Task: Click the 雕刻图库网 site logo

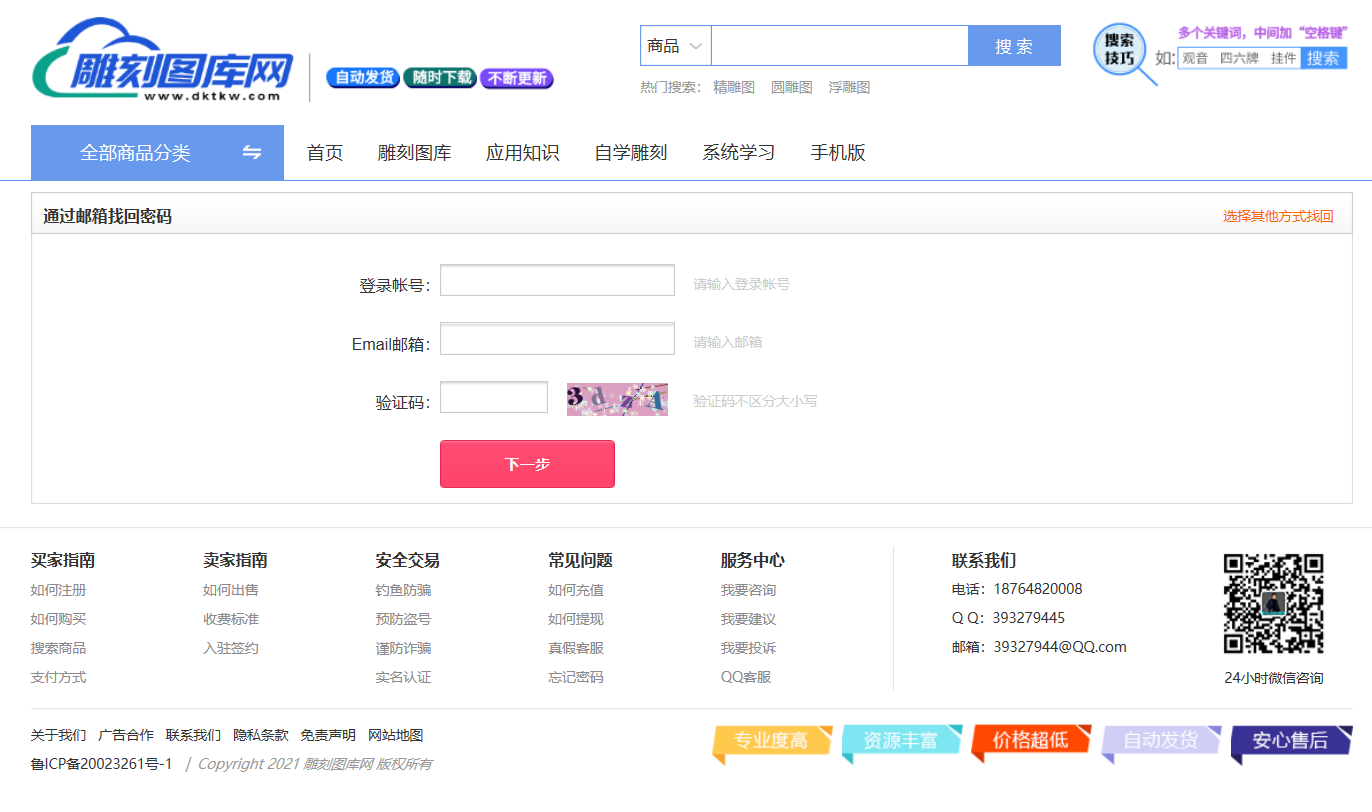Action: 162,62
